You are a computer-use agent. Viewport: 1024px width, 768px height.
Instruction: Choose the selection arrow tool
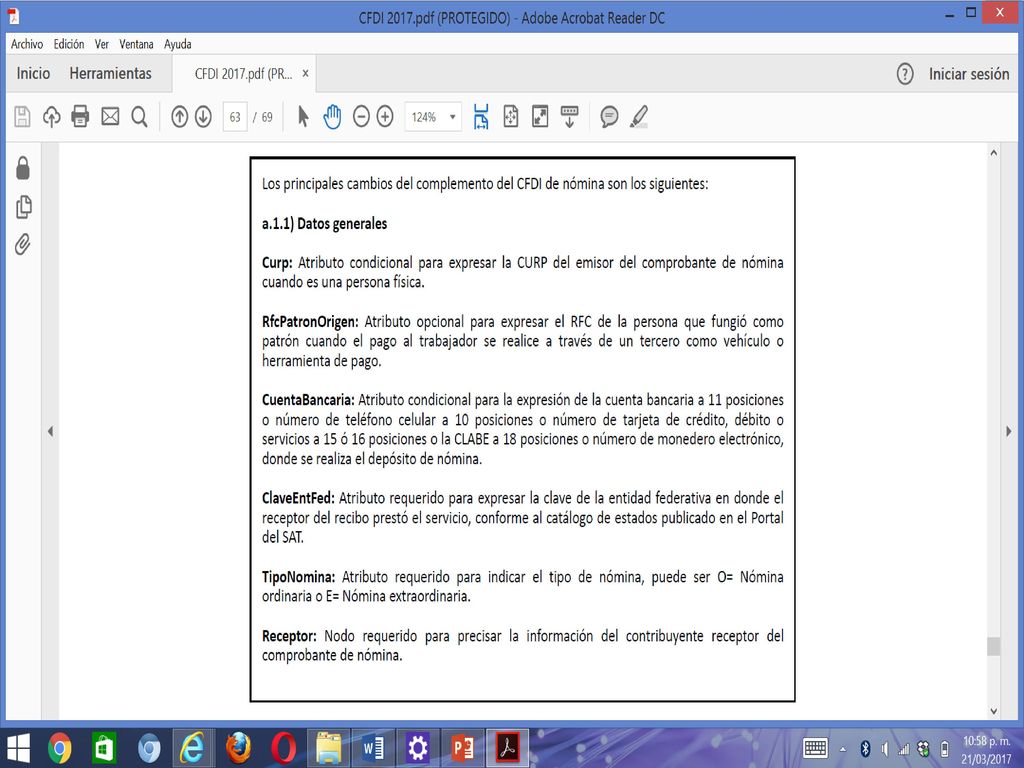[303, 117]
